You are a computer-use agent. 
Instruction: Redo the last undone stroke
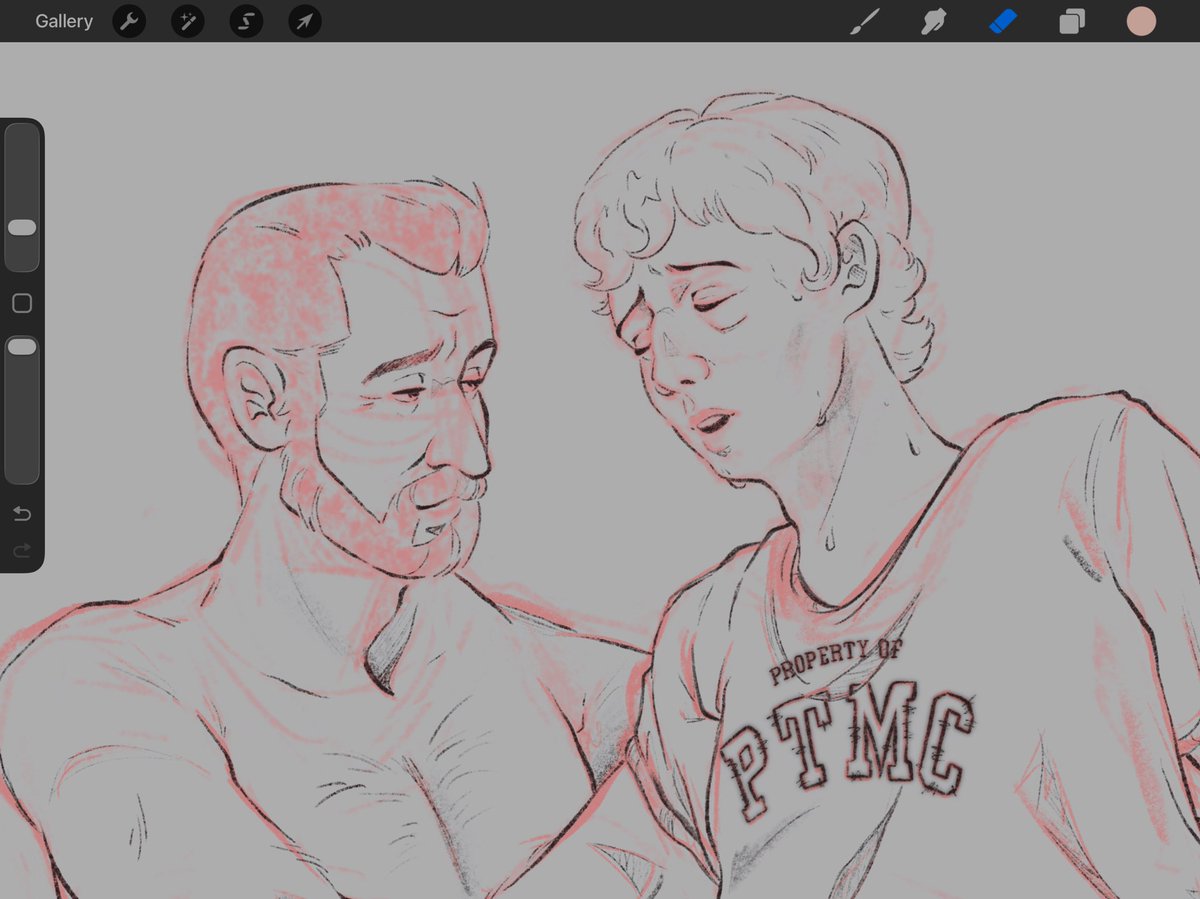point(22,550)
